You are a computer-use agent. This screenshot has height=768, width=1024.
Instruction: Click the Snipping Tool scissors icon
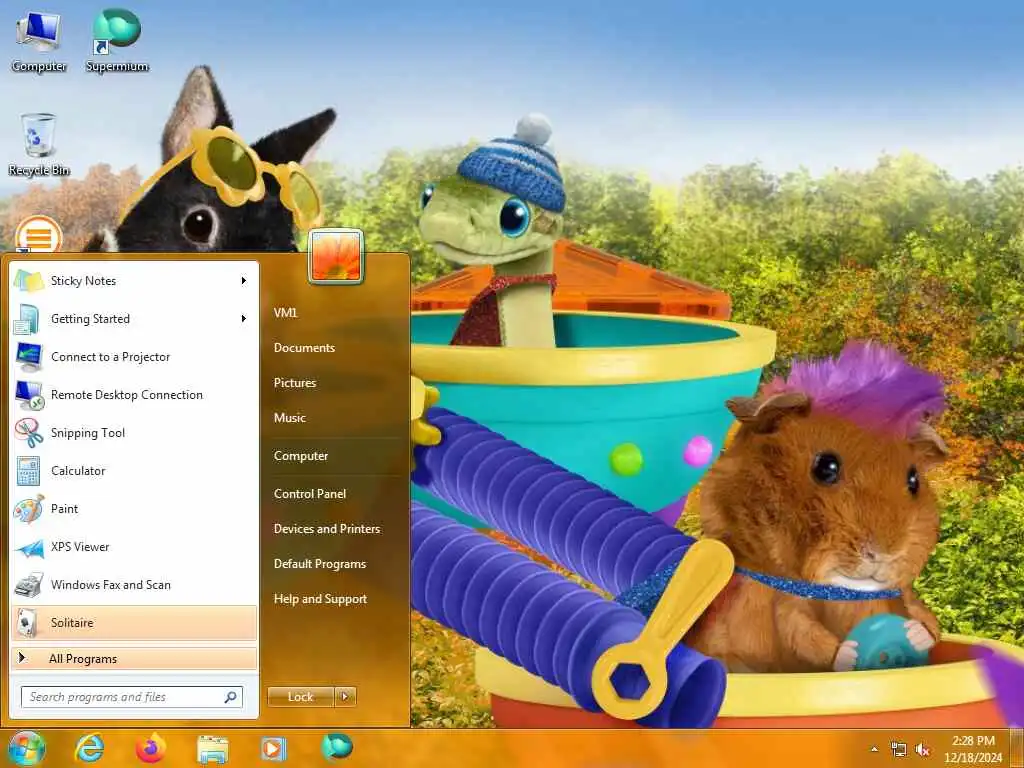coord(29,432)
